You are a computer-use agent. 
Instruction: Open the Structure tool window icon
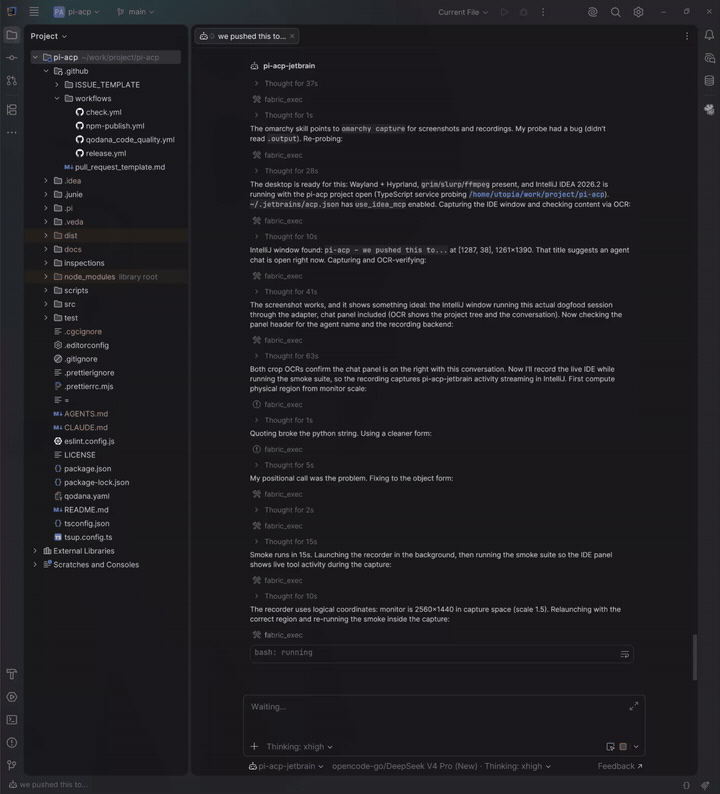pos(12,110)
